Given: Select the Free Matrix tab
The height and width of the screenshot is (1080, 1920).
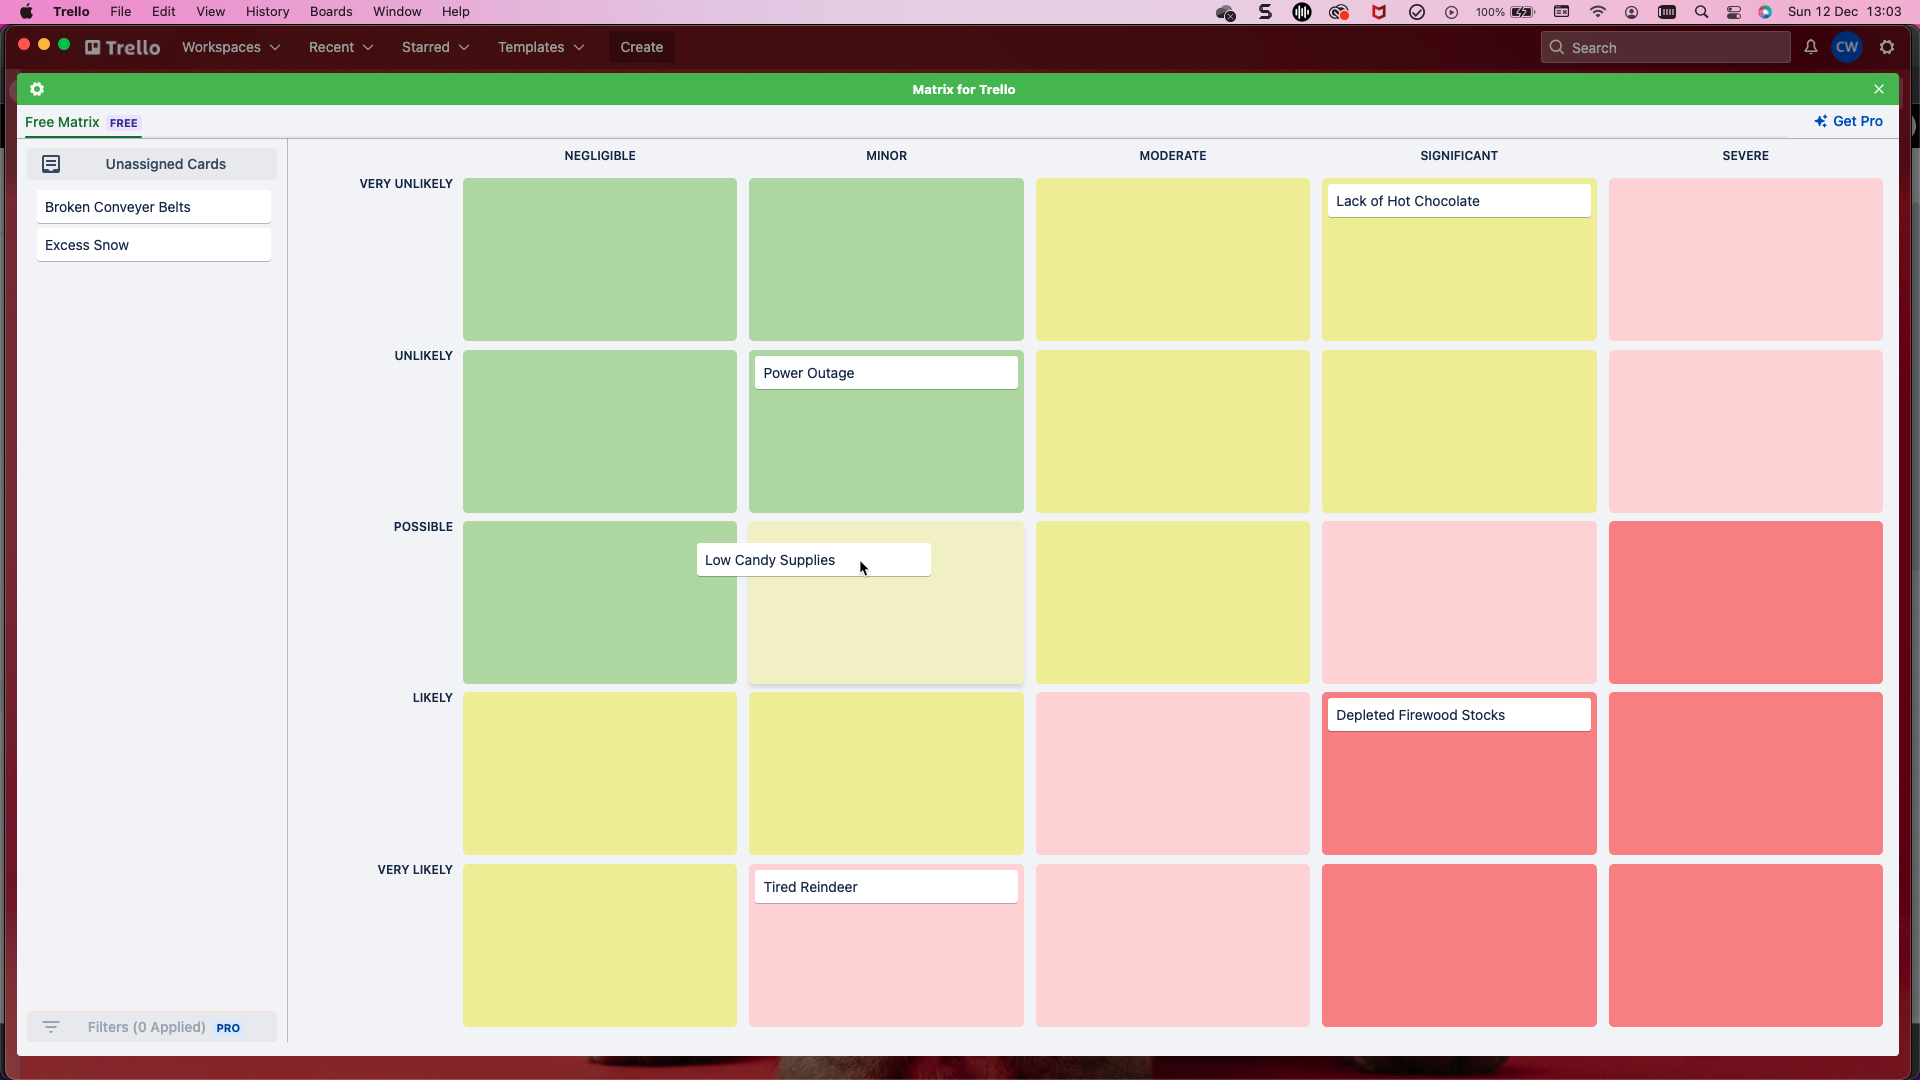Looking at the screenshot, I should [82, 122].
